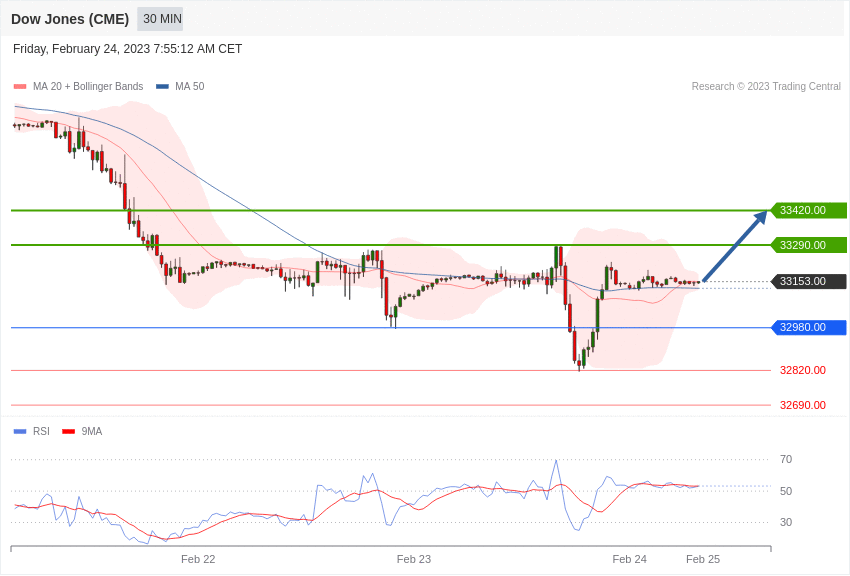Click the RSI 50 level label
Viewport: 850px width, 576px height.
point(786,491)
